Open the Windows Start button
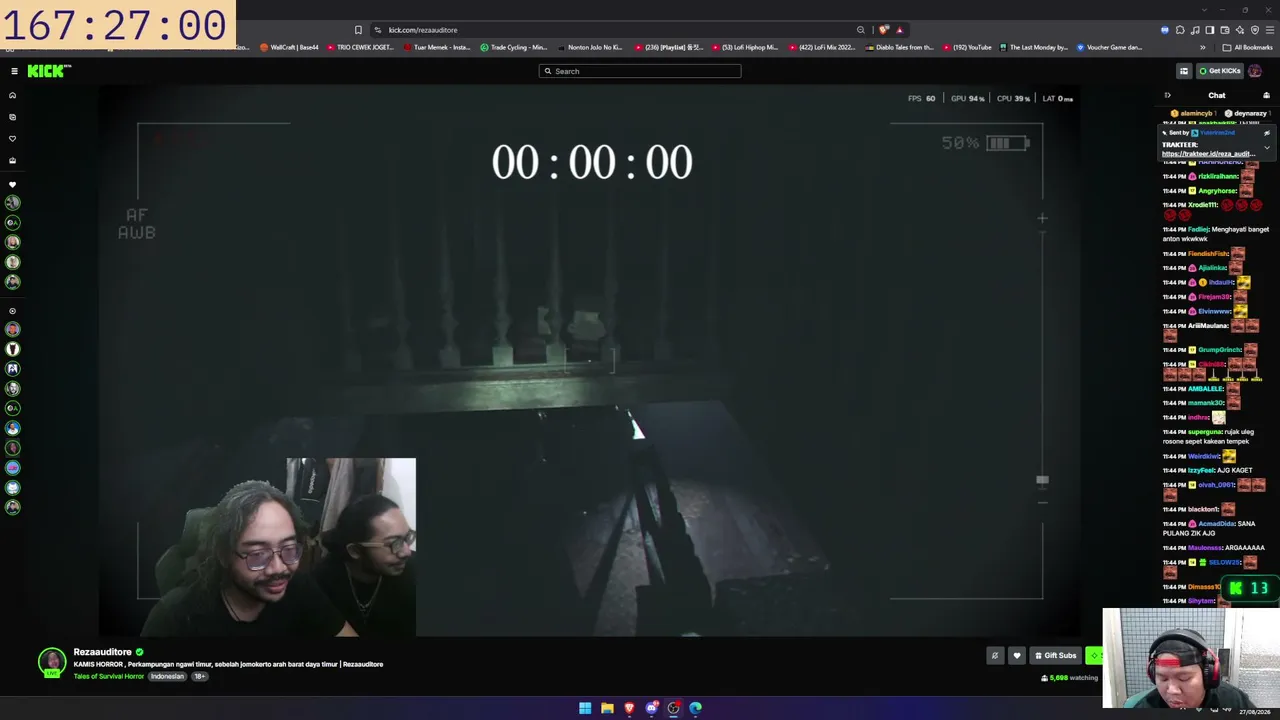Screen dimensions: 1280x720 [x=585, y=708]
